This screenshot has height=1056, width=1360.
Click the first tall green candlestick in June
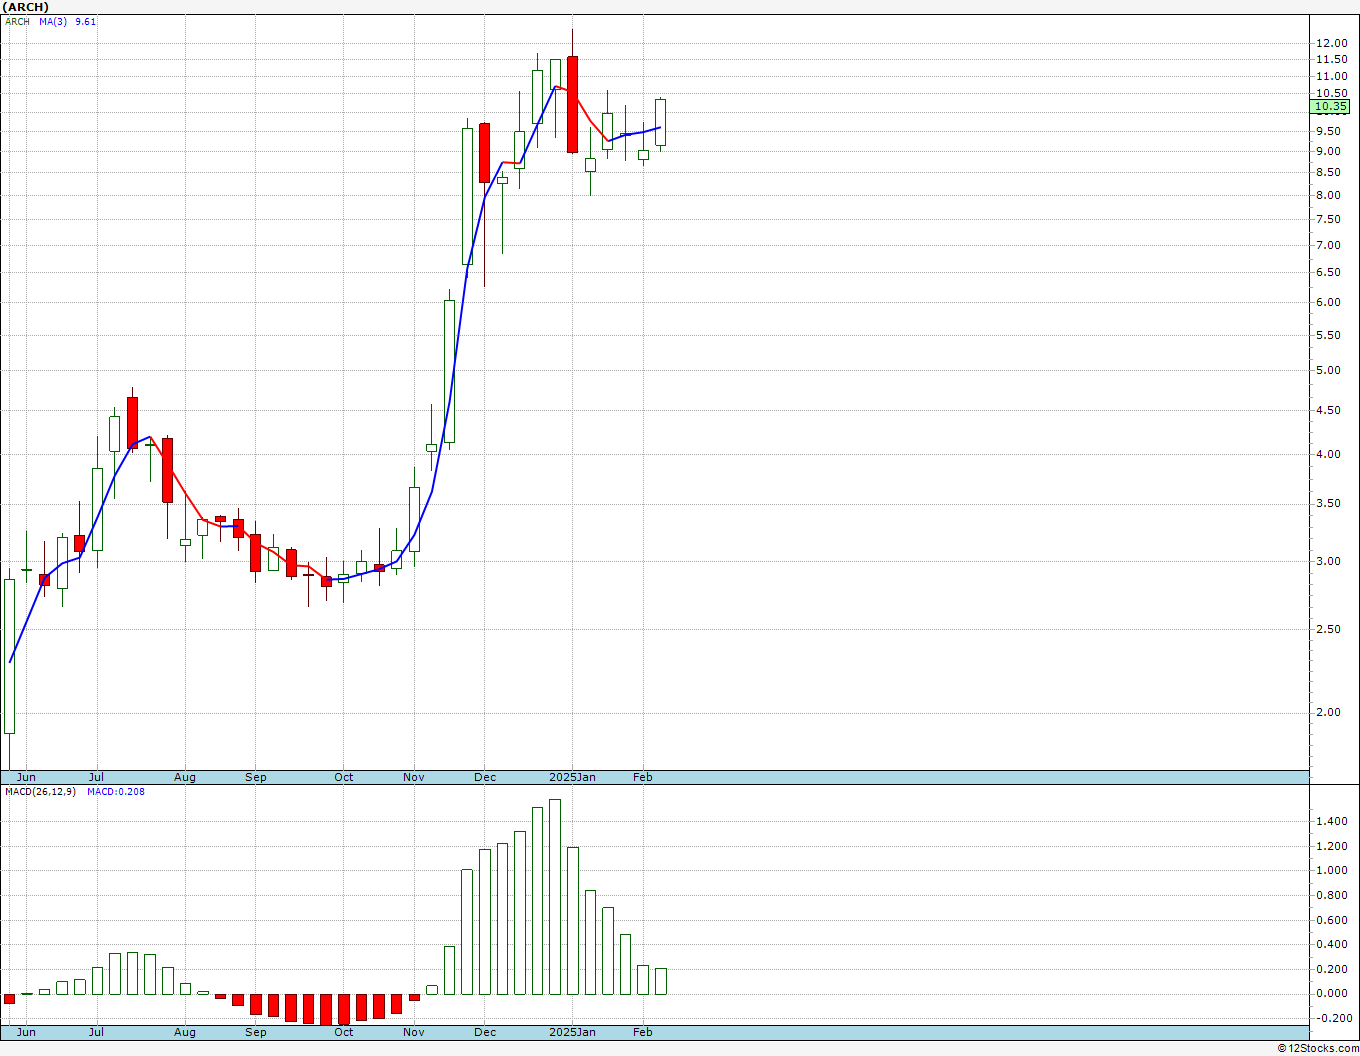click(x=10, y=657)
